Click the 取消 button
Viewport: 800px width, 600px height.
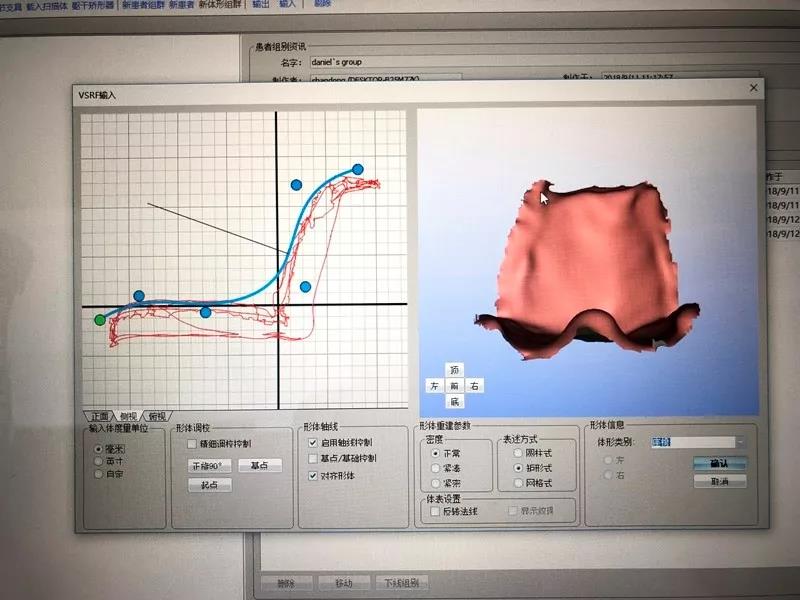[719, 481]
